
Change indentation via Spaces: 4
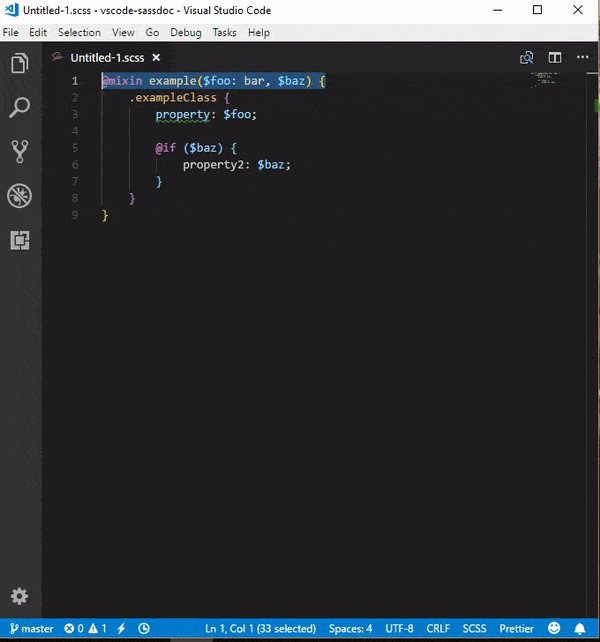351,628
